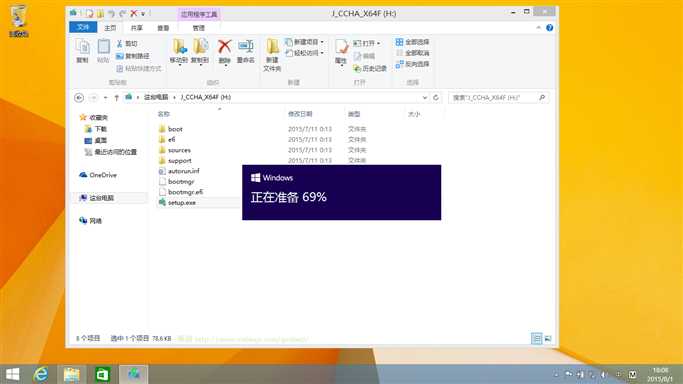Open the File (文件) menu tab

(x=83, y=27)
